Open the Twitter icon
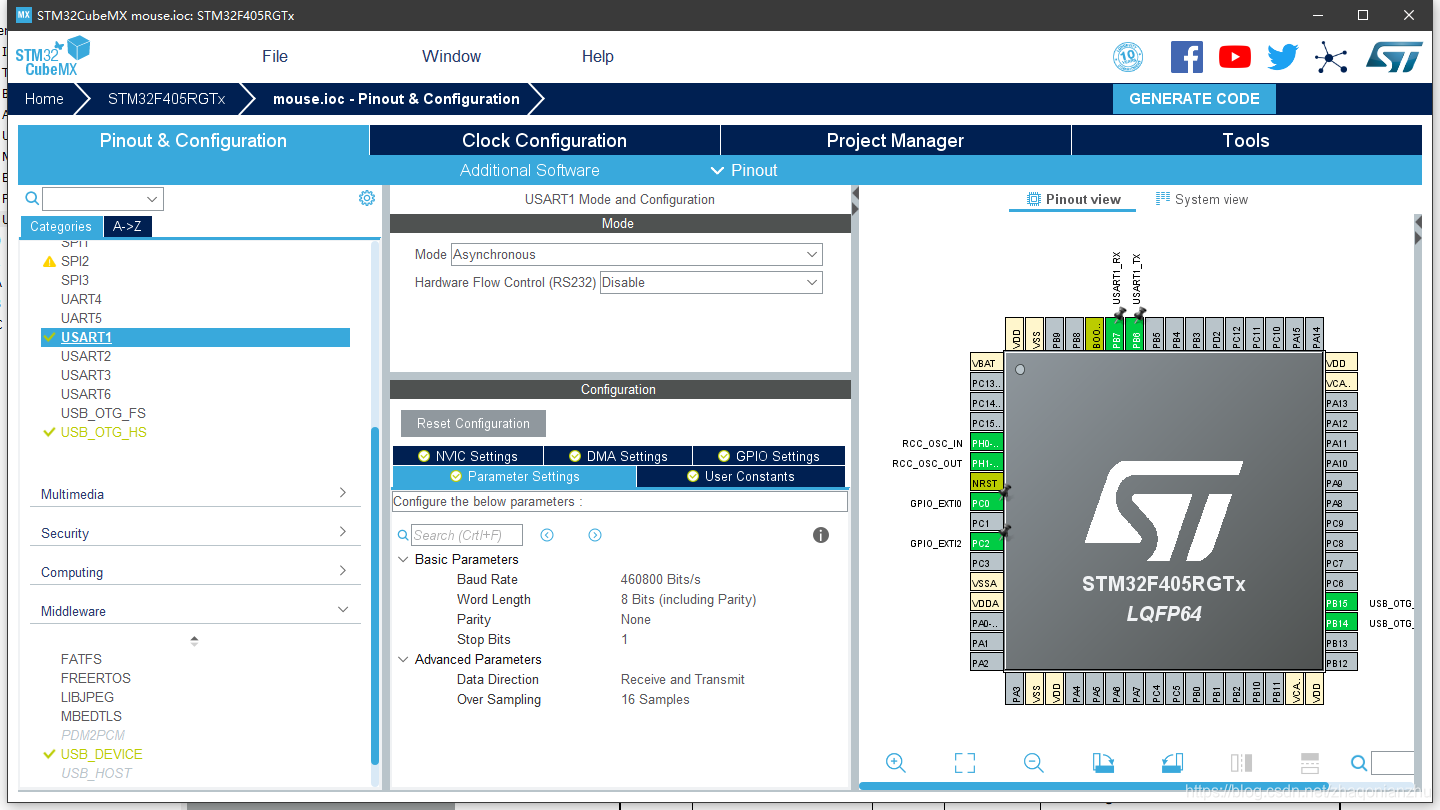1440x810 pixels. point(1282,57)
